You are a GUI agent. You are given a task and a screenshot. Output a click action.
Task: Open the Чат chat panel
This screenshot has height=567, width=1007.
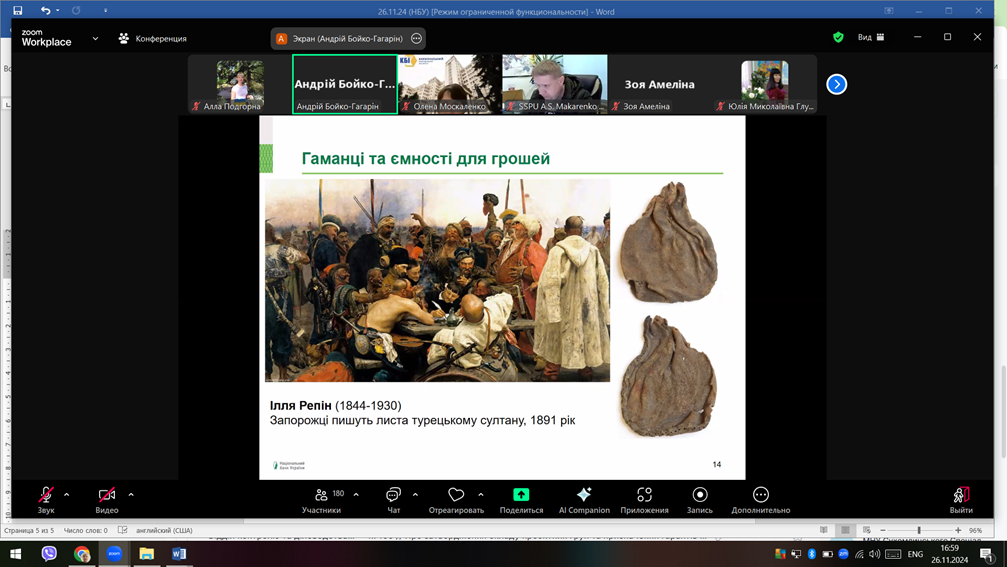pos(393,496)
